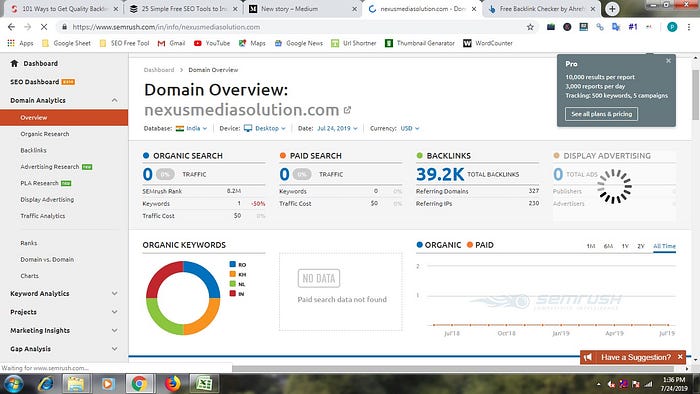Select All Time chart range
The width and height of the screenshot is (700, 394).
click(x=664, y=246)
